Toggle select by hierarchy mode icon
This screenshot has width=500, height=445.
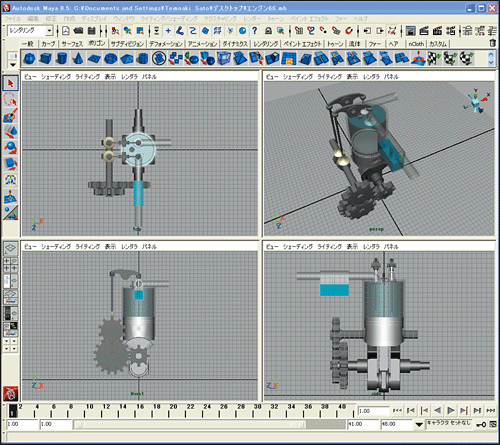click(115, 31)
